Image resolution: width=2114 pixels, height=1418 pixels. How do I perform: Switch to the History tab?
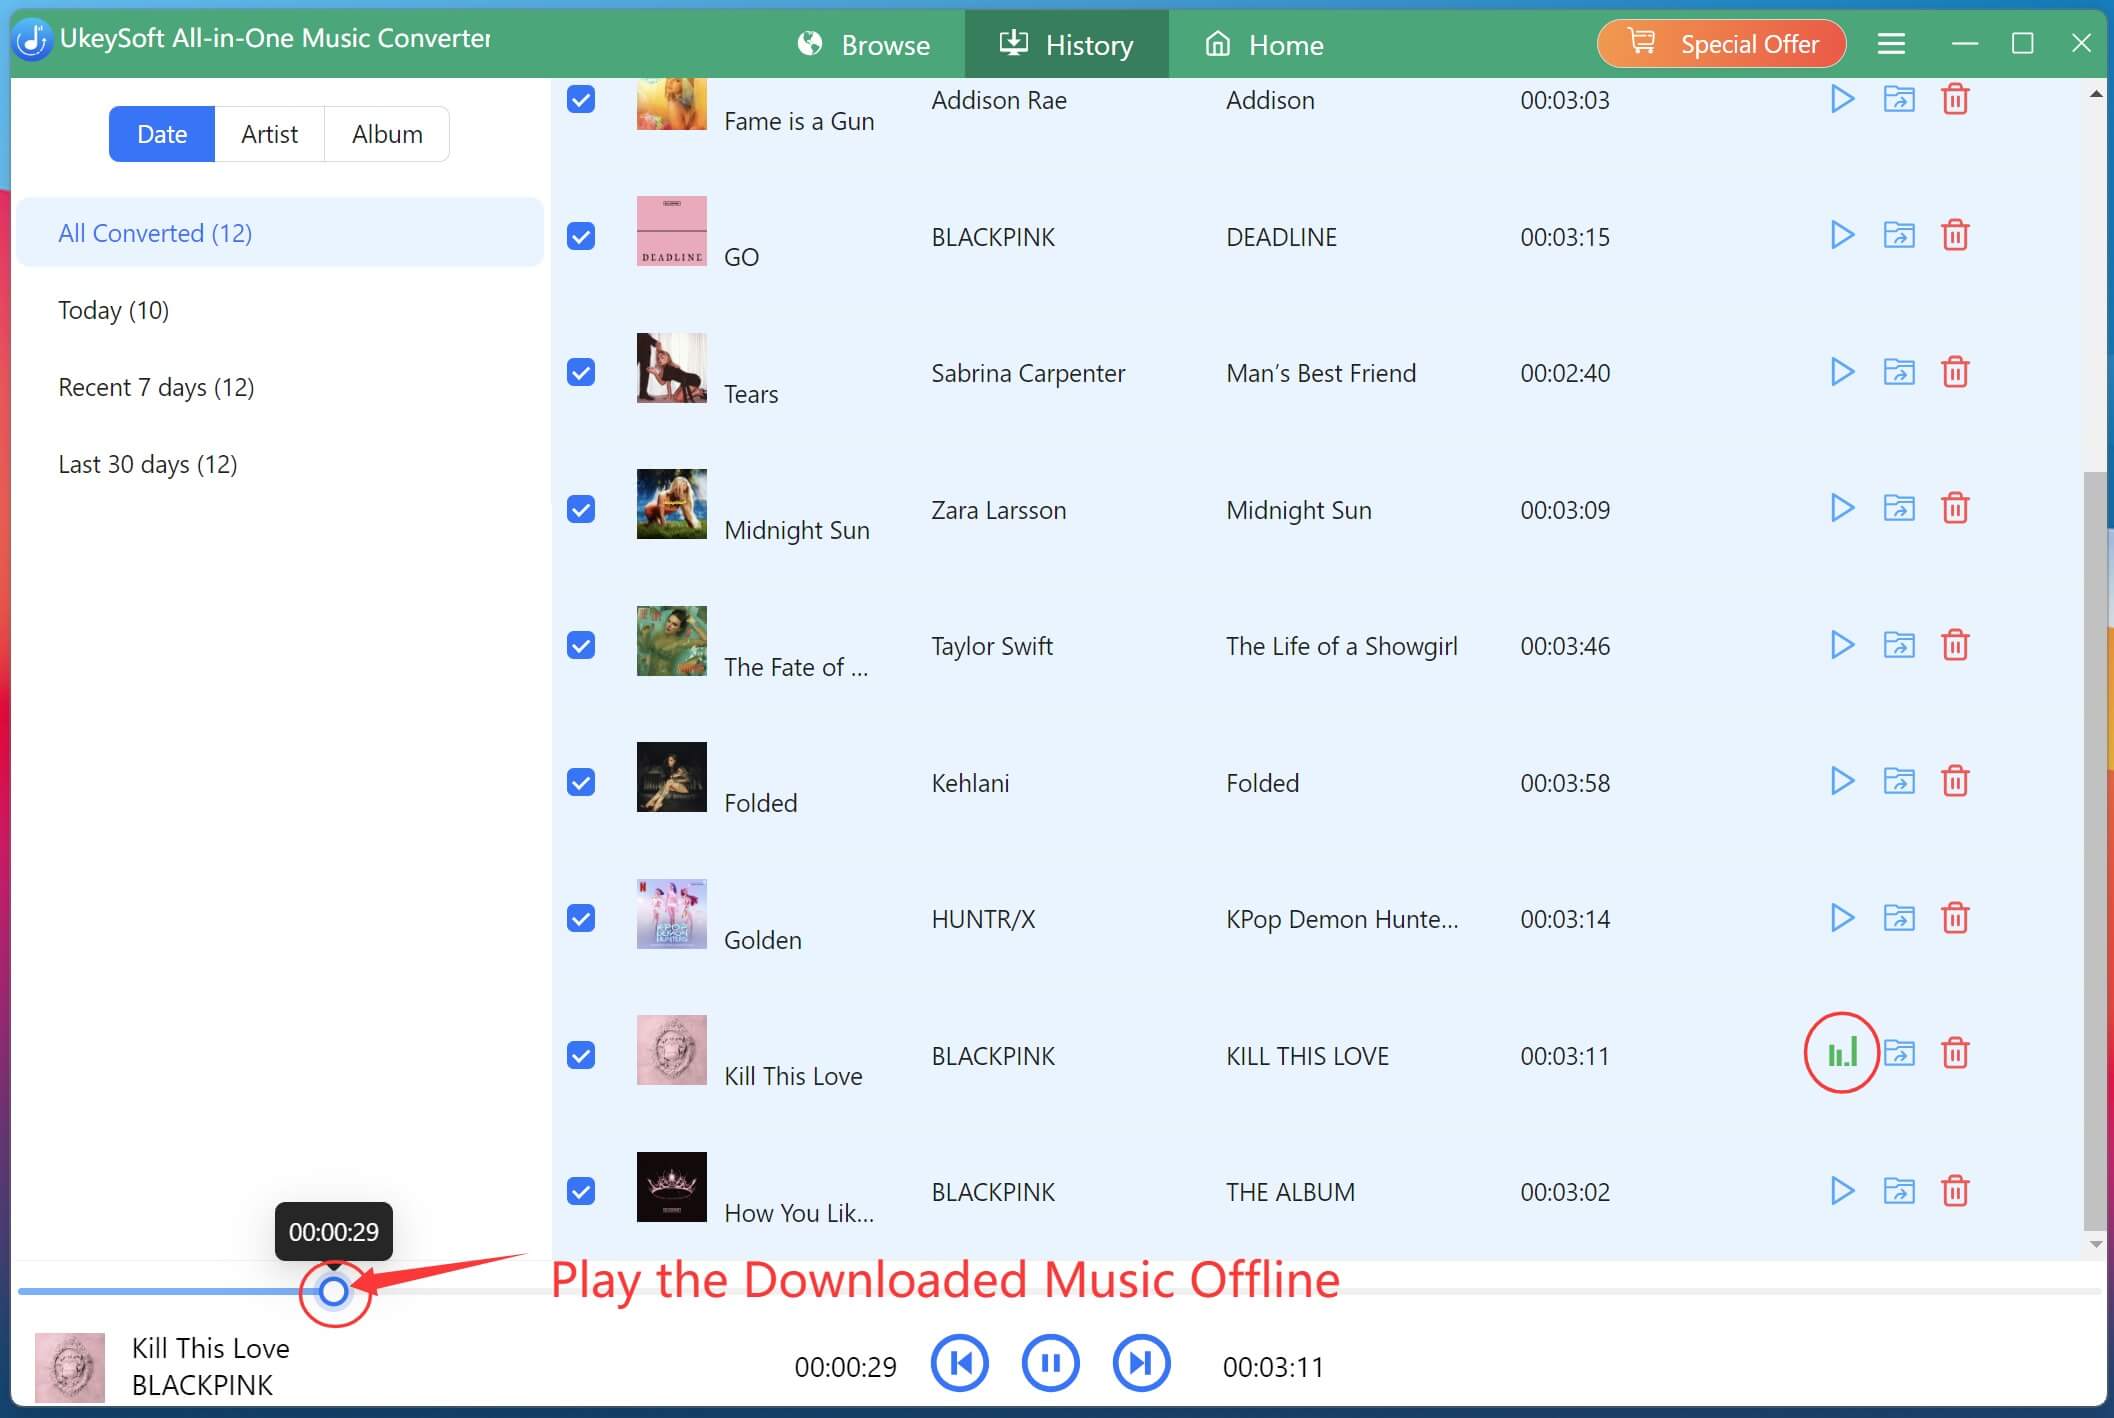1066,45
